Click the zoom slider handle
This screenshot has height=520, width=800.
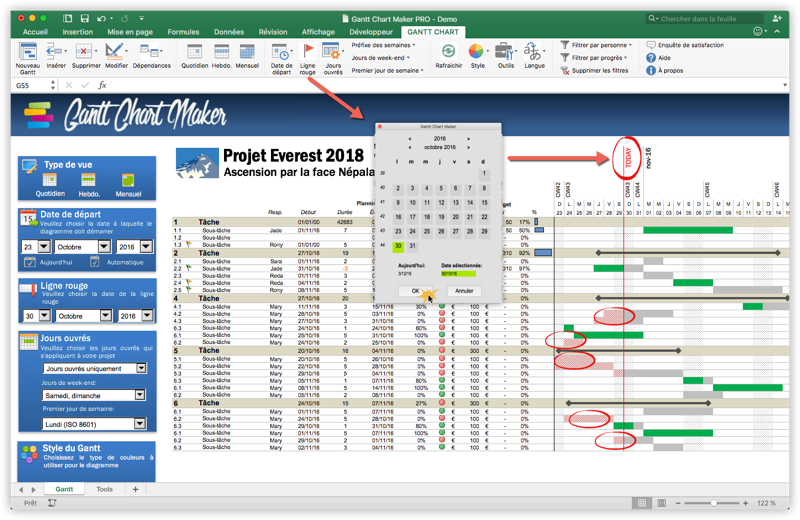[x=713, y=503]
